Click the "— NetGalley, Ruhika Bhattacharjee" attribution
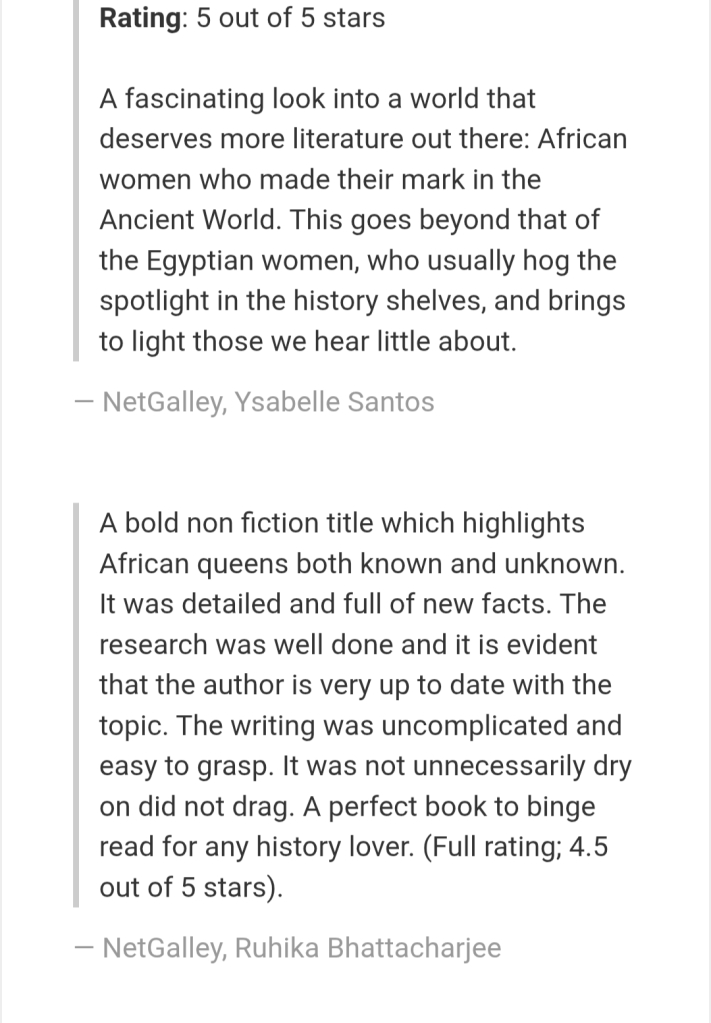Screen dimensions: 711x1023 [x=288, y=947]
